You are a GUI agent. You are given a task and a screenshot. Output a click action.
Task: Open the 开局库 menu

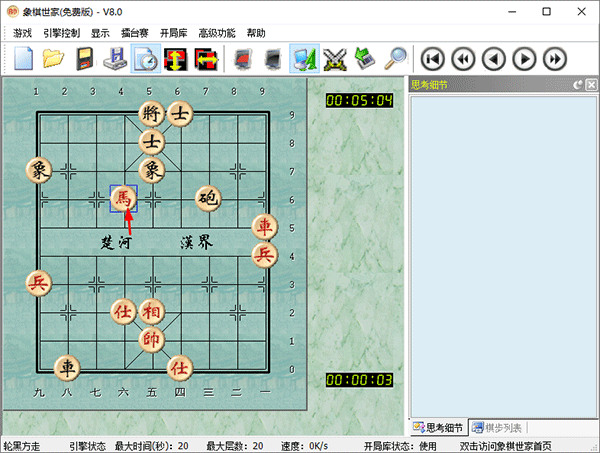pyautogui.click(x=173, y=33)
